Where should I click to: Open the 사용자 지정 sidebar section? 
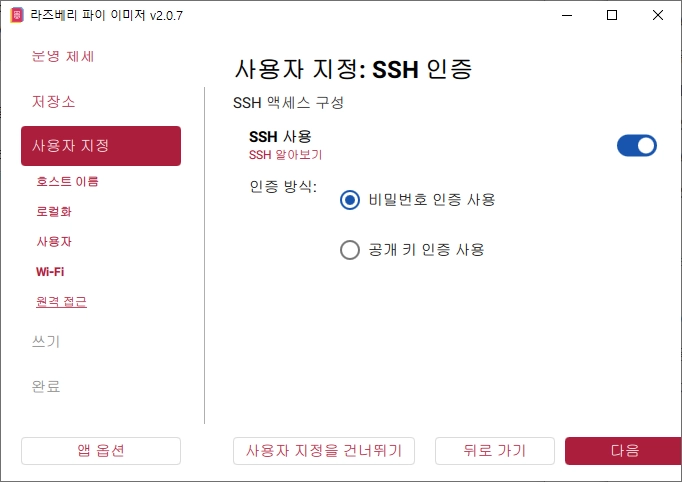coord(101,146)
